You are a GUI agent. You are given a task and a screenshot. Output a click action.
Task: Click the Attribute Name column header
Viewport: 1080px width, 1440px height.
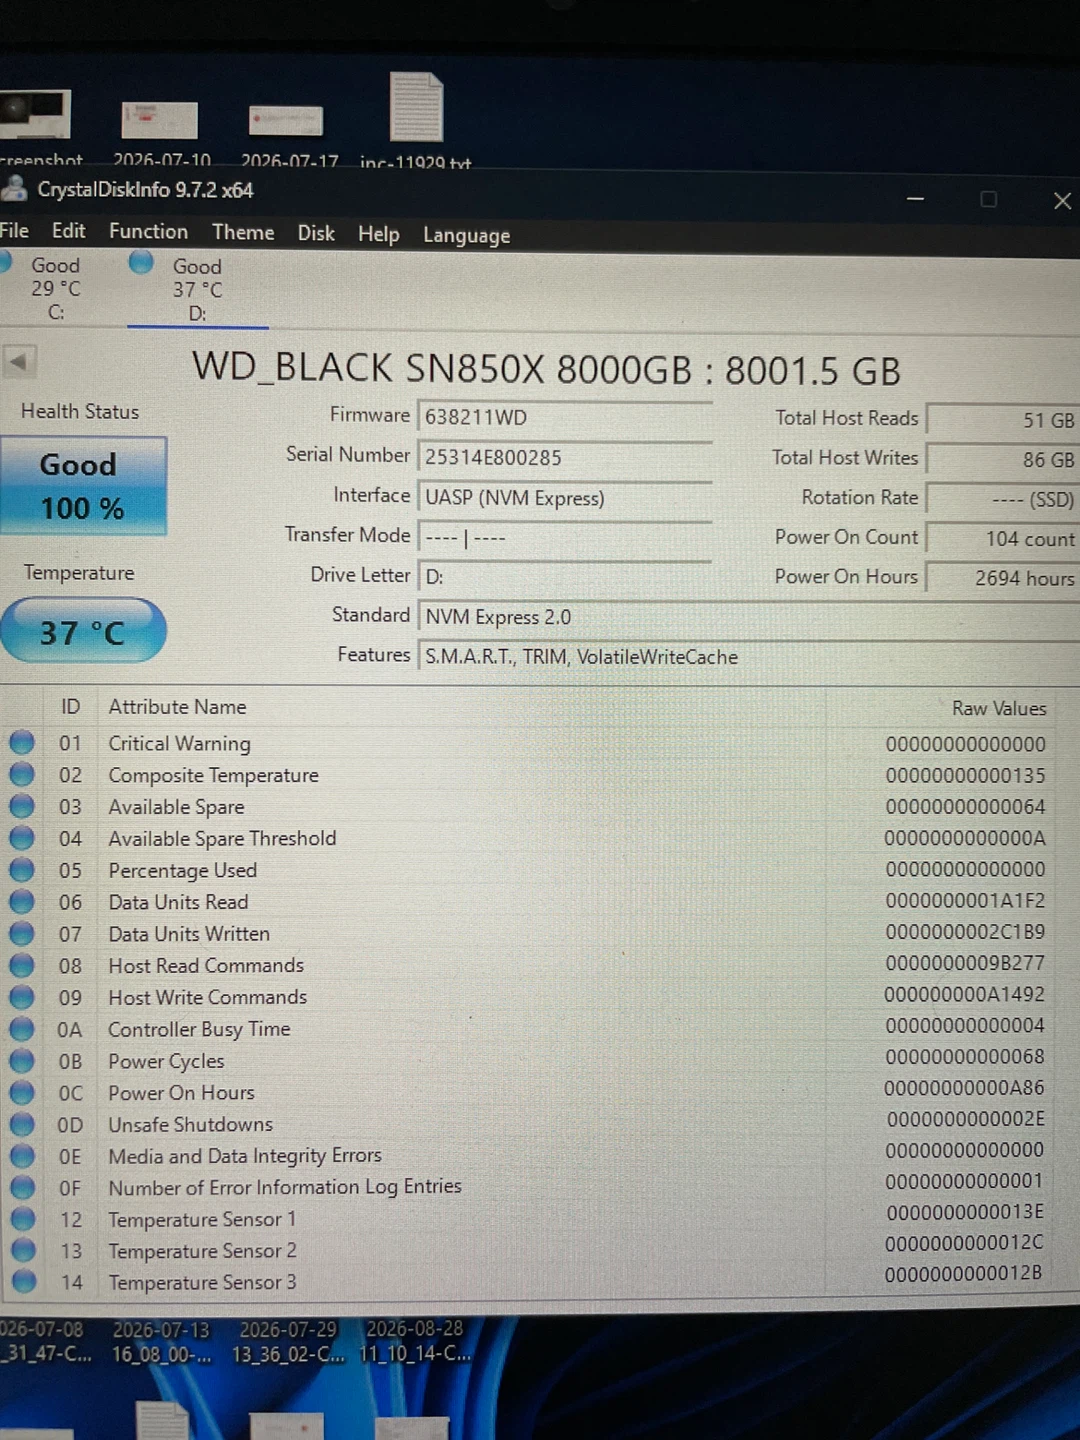tap(177, 706)
